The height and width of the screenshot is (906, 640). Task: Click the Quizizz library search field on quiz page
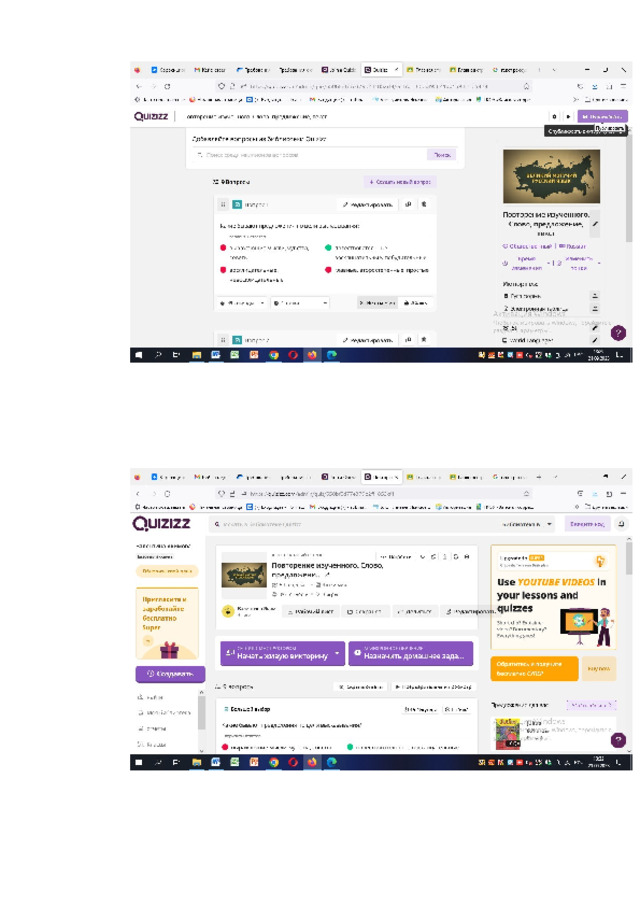tap(352, 524)
